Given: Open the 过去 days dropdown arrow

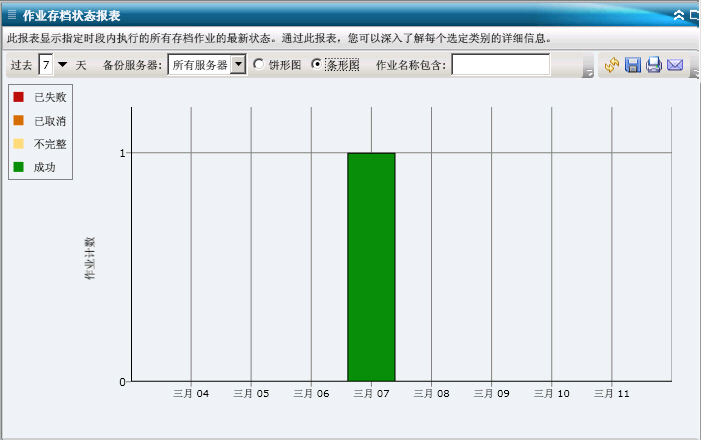Looking at the screenshot, I should 63,65.
